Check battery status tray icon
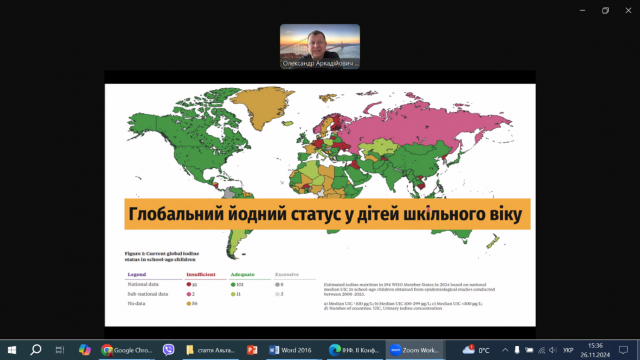The image size is (640, 360). [529, 350]
